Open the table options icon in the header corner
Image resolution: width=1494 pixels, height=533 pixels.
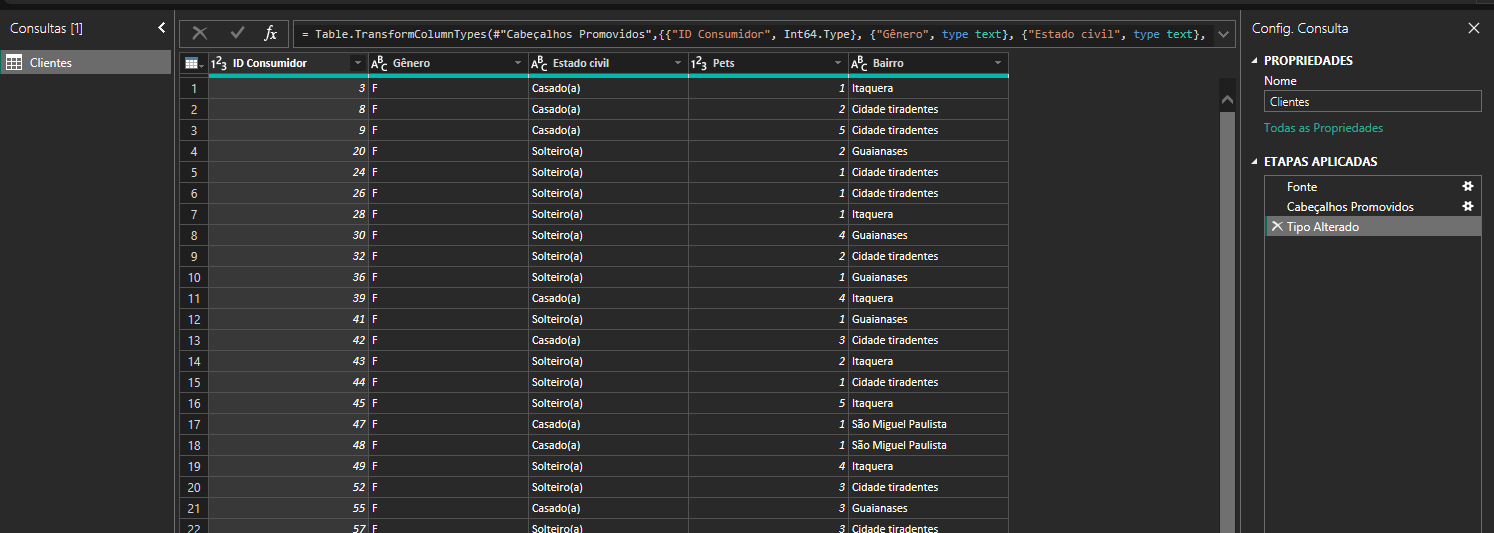[194, 63]
